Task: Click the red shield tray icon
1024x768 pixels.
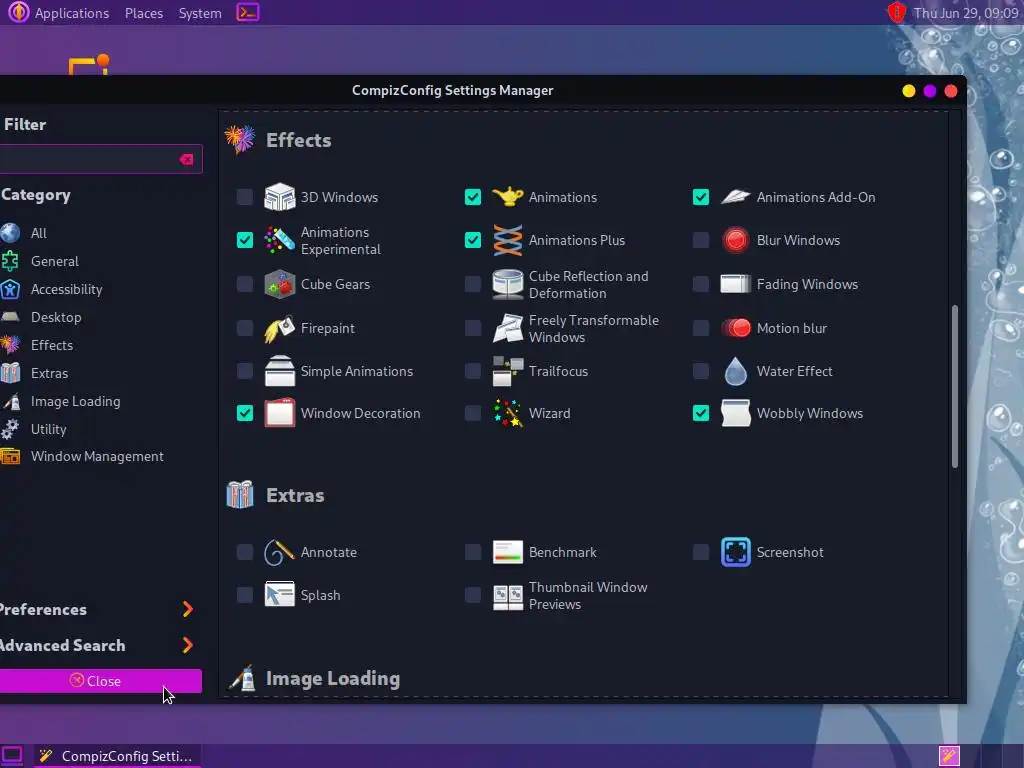Action: [x=897, y=12]
